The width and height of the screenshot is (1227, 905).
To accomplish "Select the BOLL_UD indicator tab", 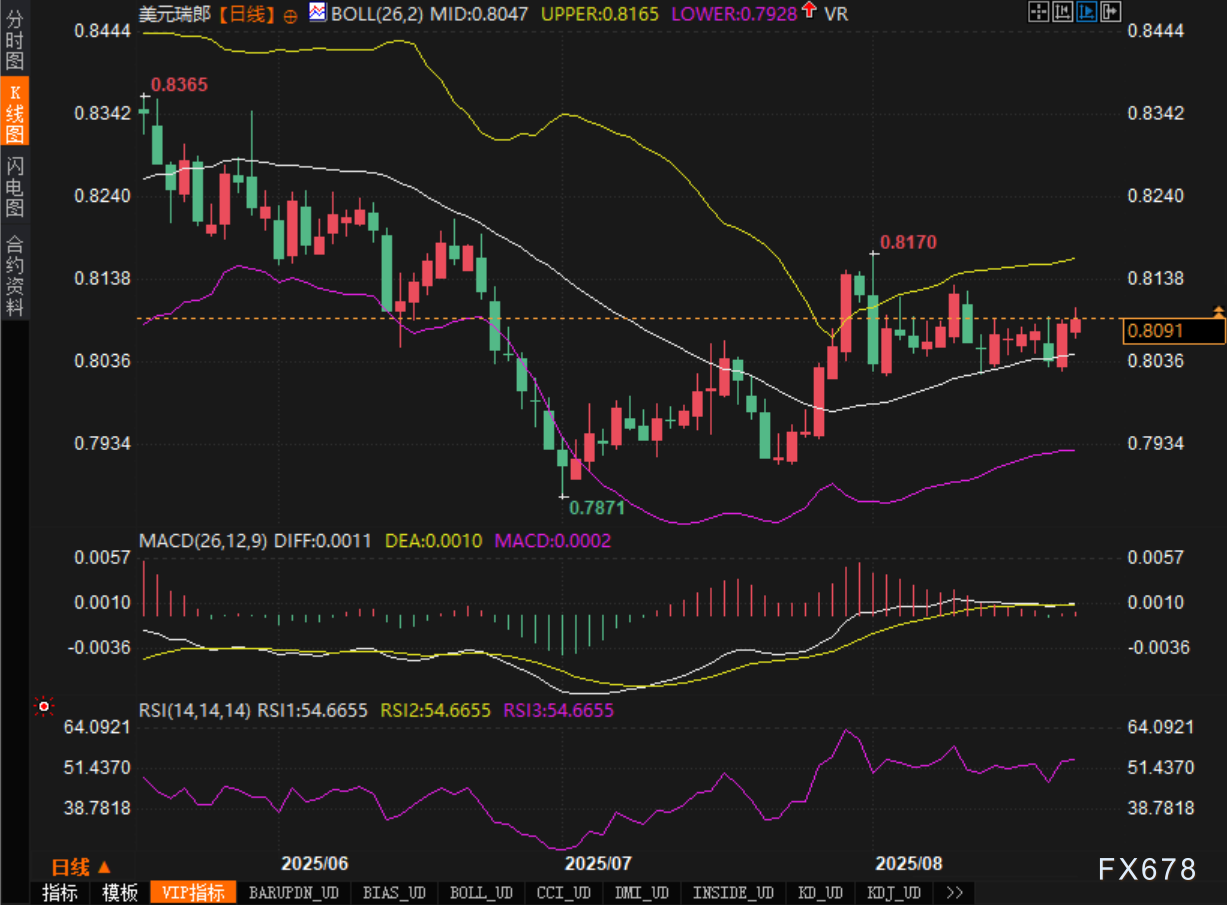I will [x=481, y=893].
